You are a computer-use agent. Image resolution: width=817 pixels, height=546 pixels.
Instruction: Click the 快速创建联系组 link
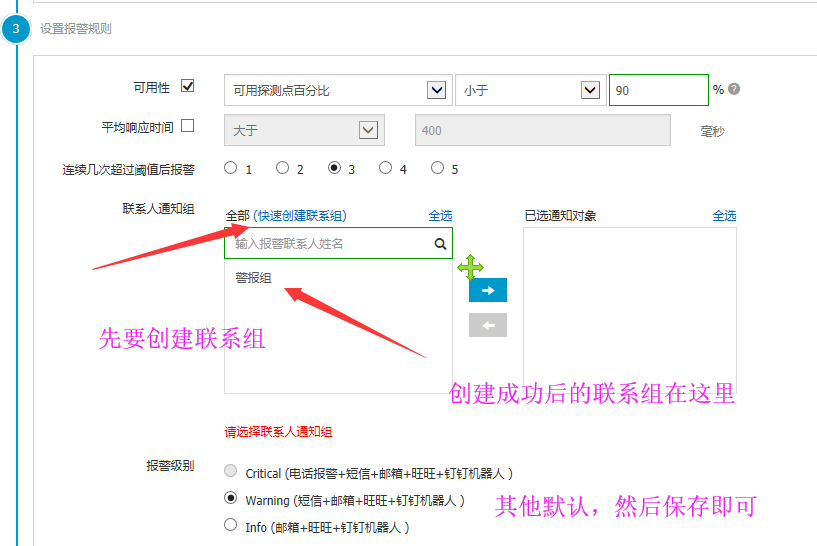pos(300,216)
